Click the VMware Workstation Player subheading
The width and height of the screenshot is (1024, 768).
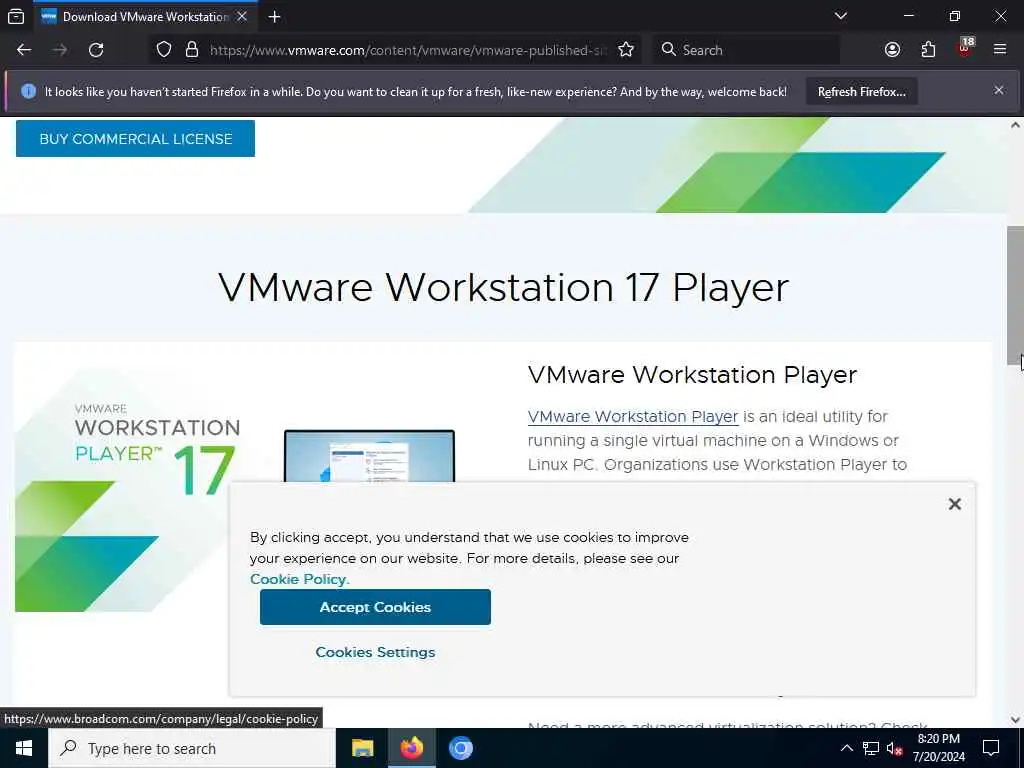pos(692,375)
